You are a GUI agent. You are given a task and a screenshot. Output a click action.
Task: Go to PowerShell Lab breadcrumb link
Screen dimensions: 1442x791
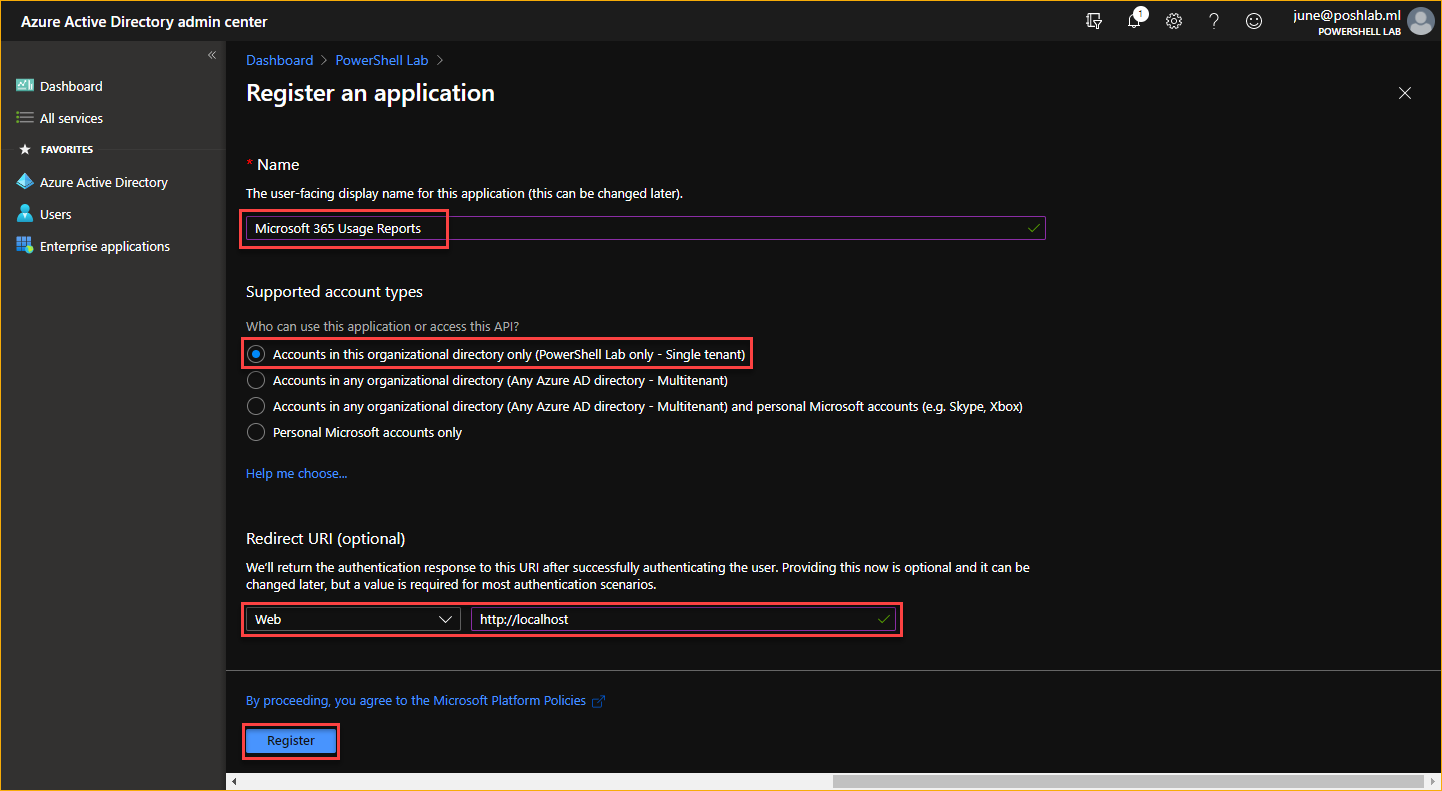point(382,60)
